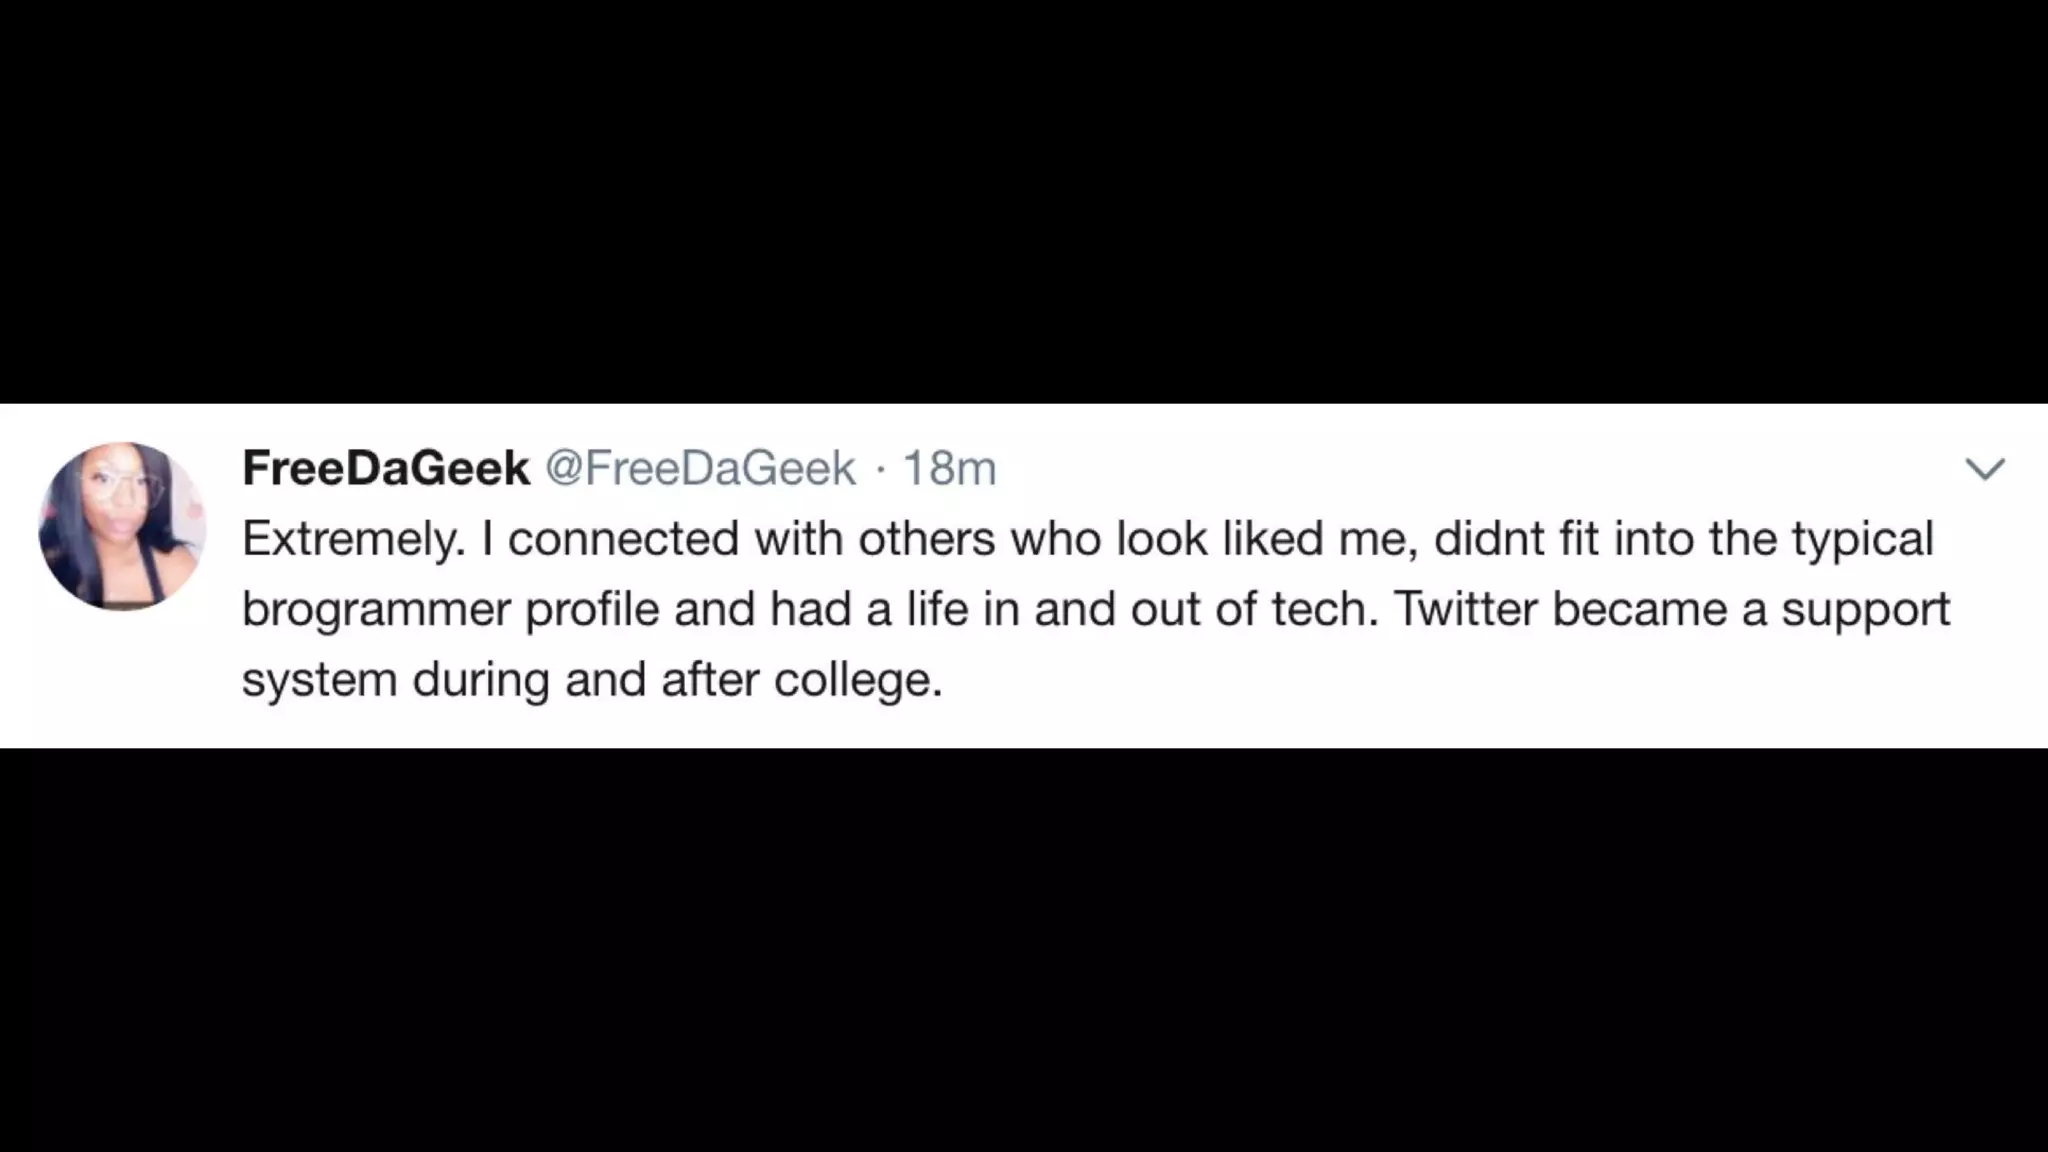Click the 18m timestamp
Image resolution: width=2048 pixels, height=1152 pixels.
(x=950, y=468)
